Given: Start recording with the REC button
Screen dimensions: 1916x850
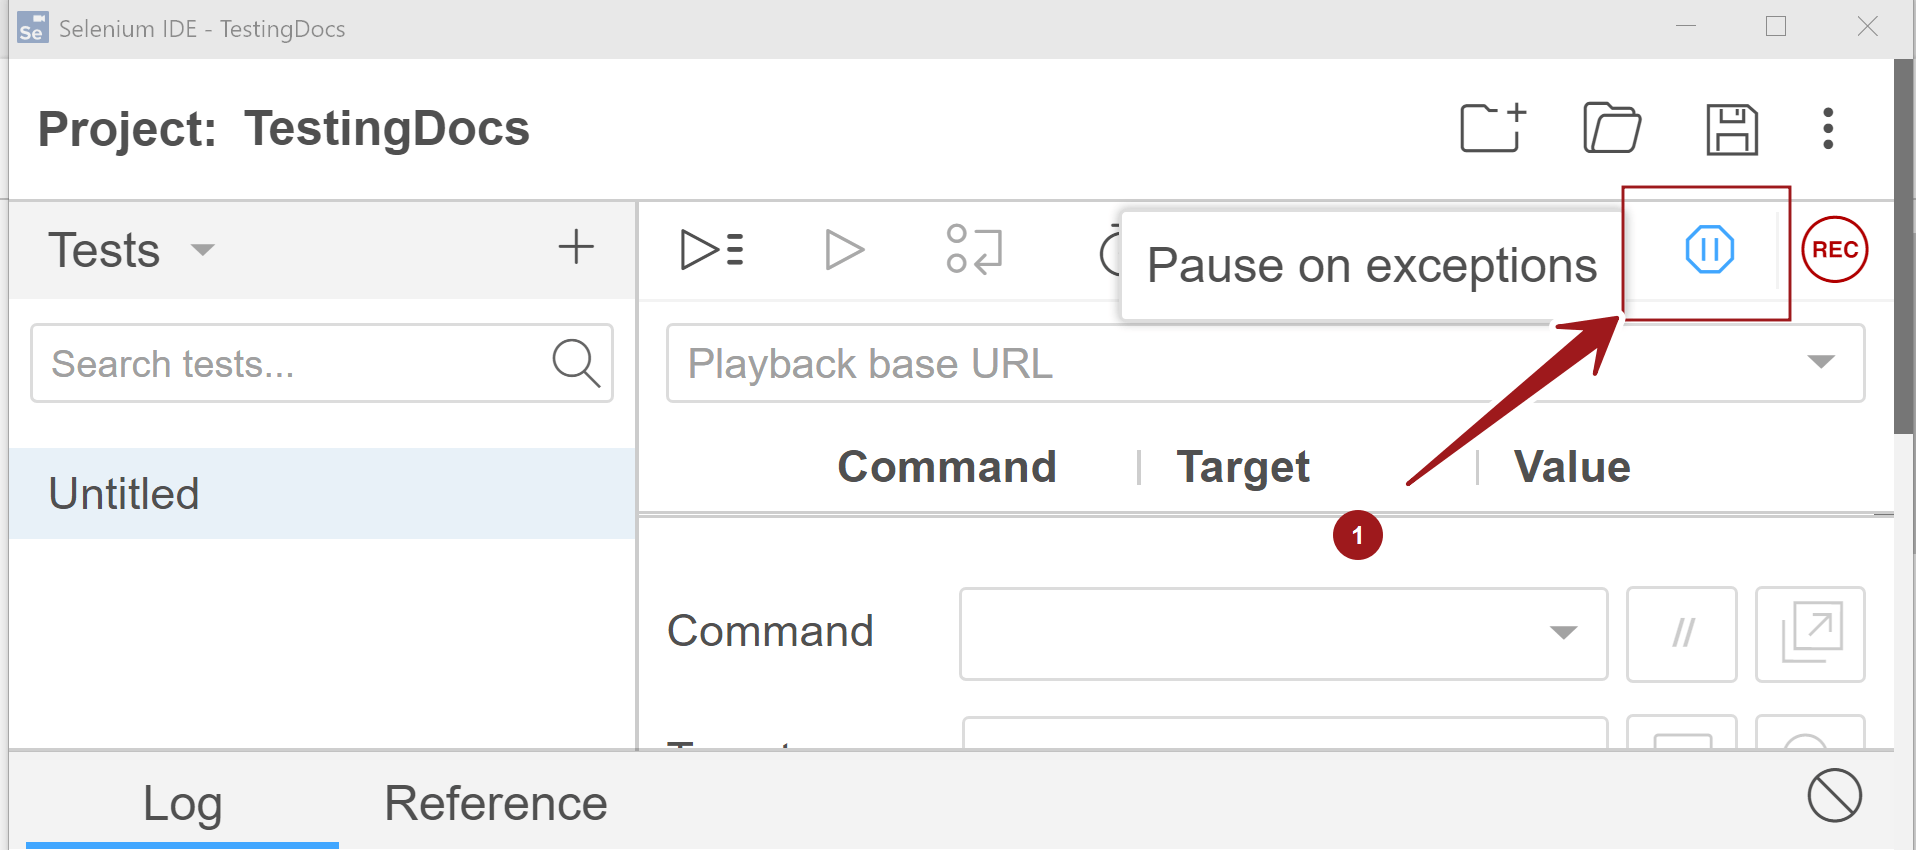Looking at the screenshot, I should (1834, 250).
